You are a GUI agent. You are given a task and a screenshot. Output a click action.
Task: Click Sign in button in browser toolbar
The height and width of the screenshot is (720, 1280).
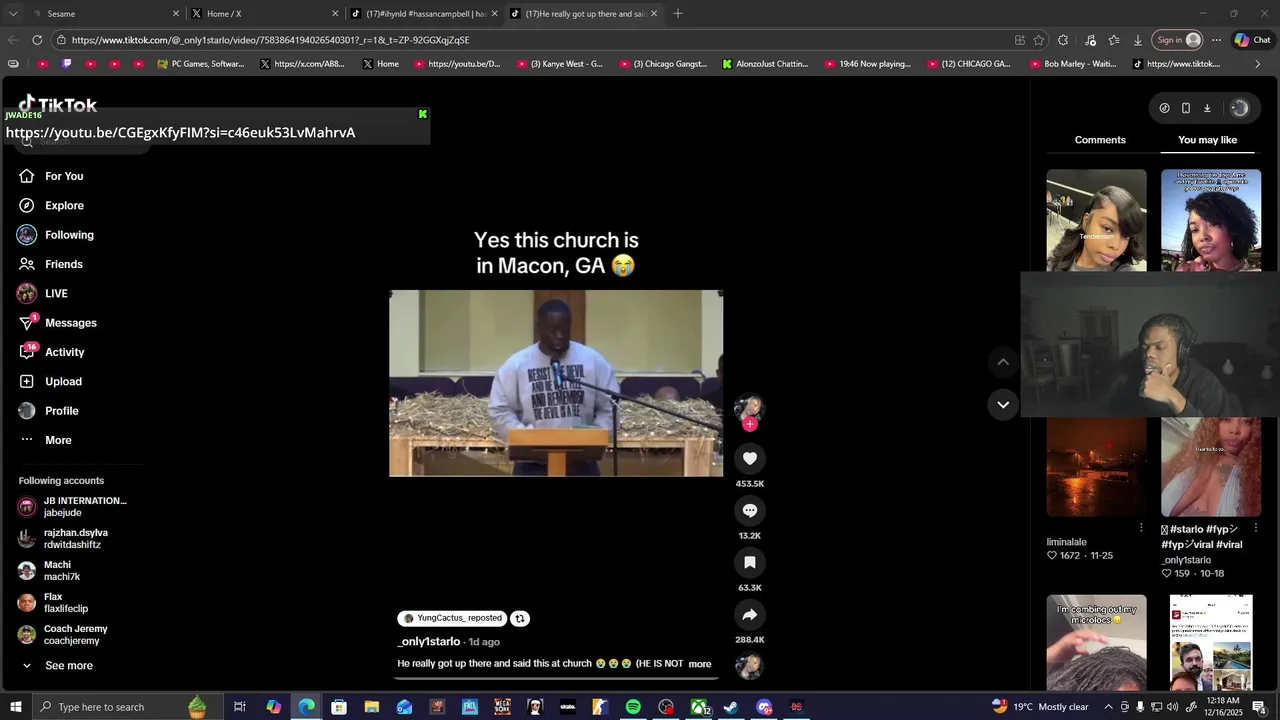1177,40
